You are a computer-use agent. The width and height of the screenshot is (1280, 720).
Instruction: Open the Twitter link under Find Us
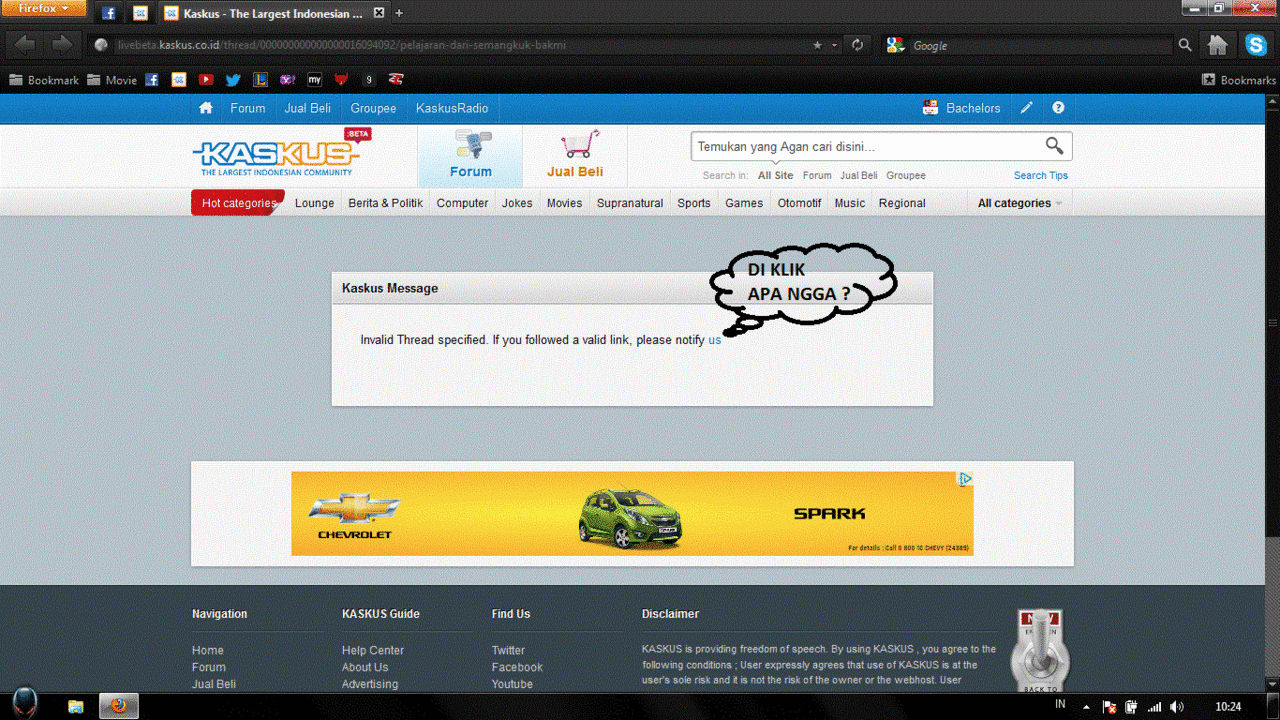(x=508, y=650)
